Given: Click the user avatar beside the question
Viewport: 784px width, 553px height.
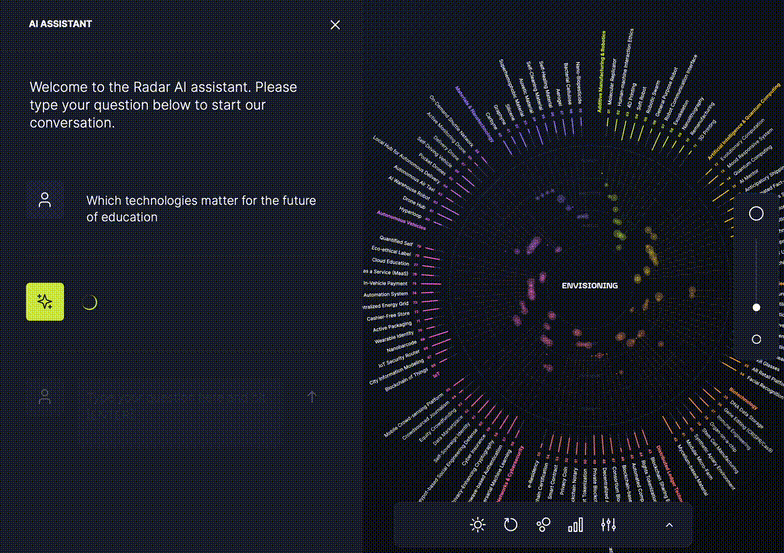Looking at the screenshot, I should [45, 200].
